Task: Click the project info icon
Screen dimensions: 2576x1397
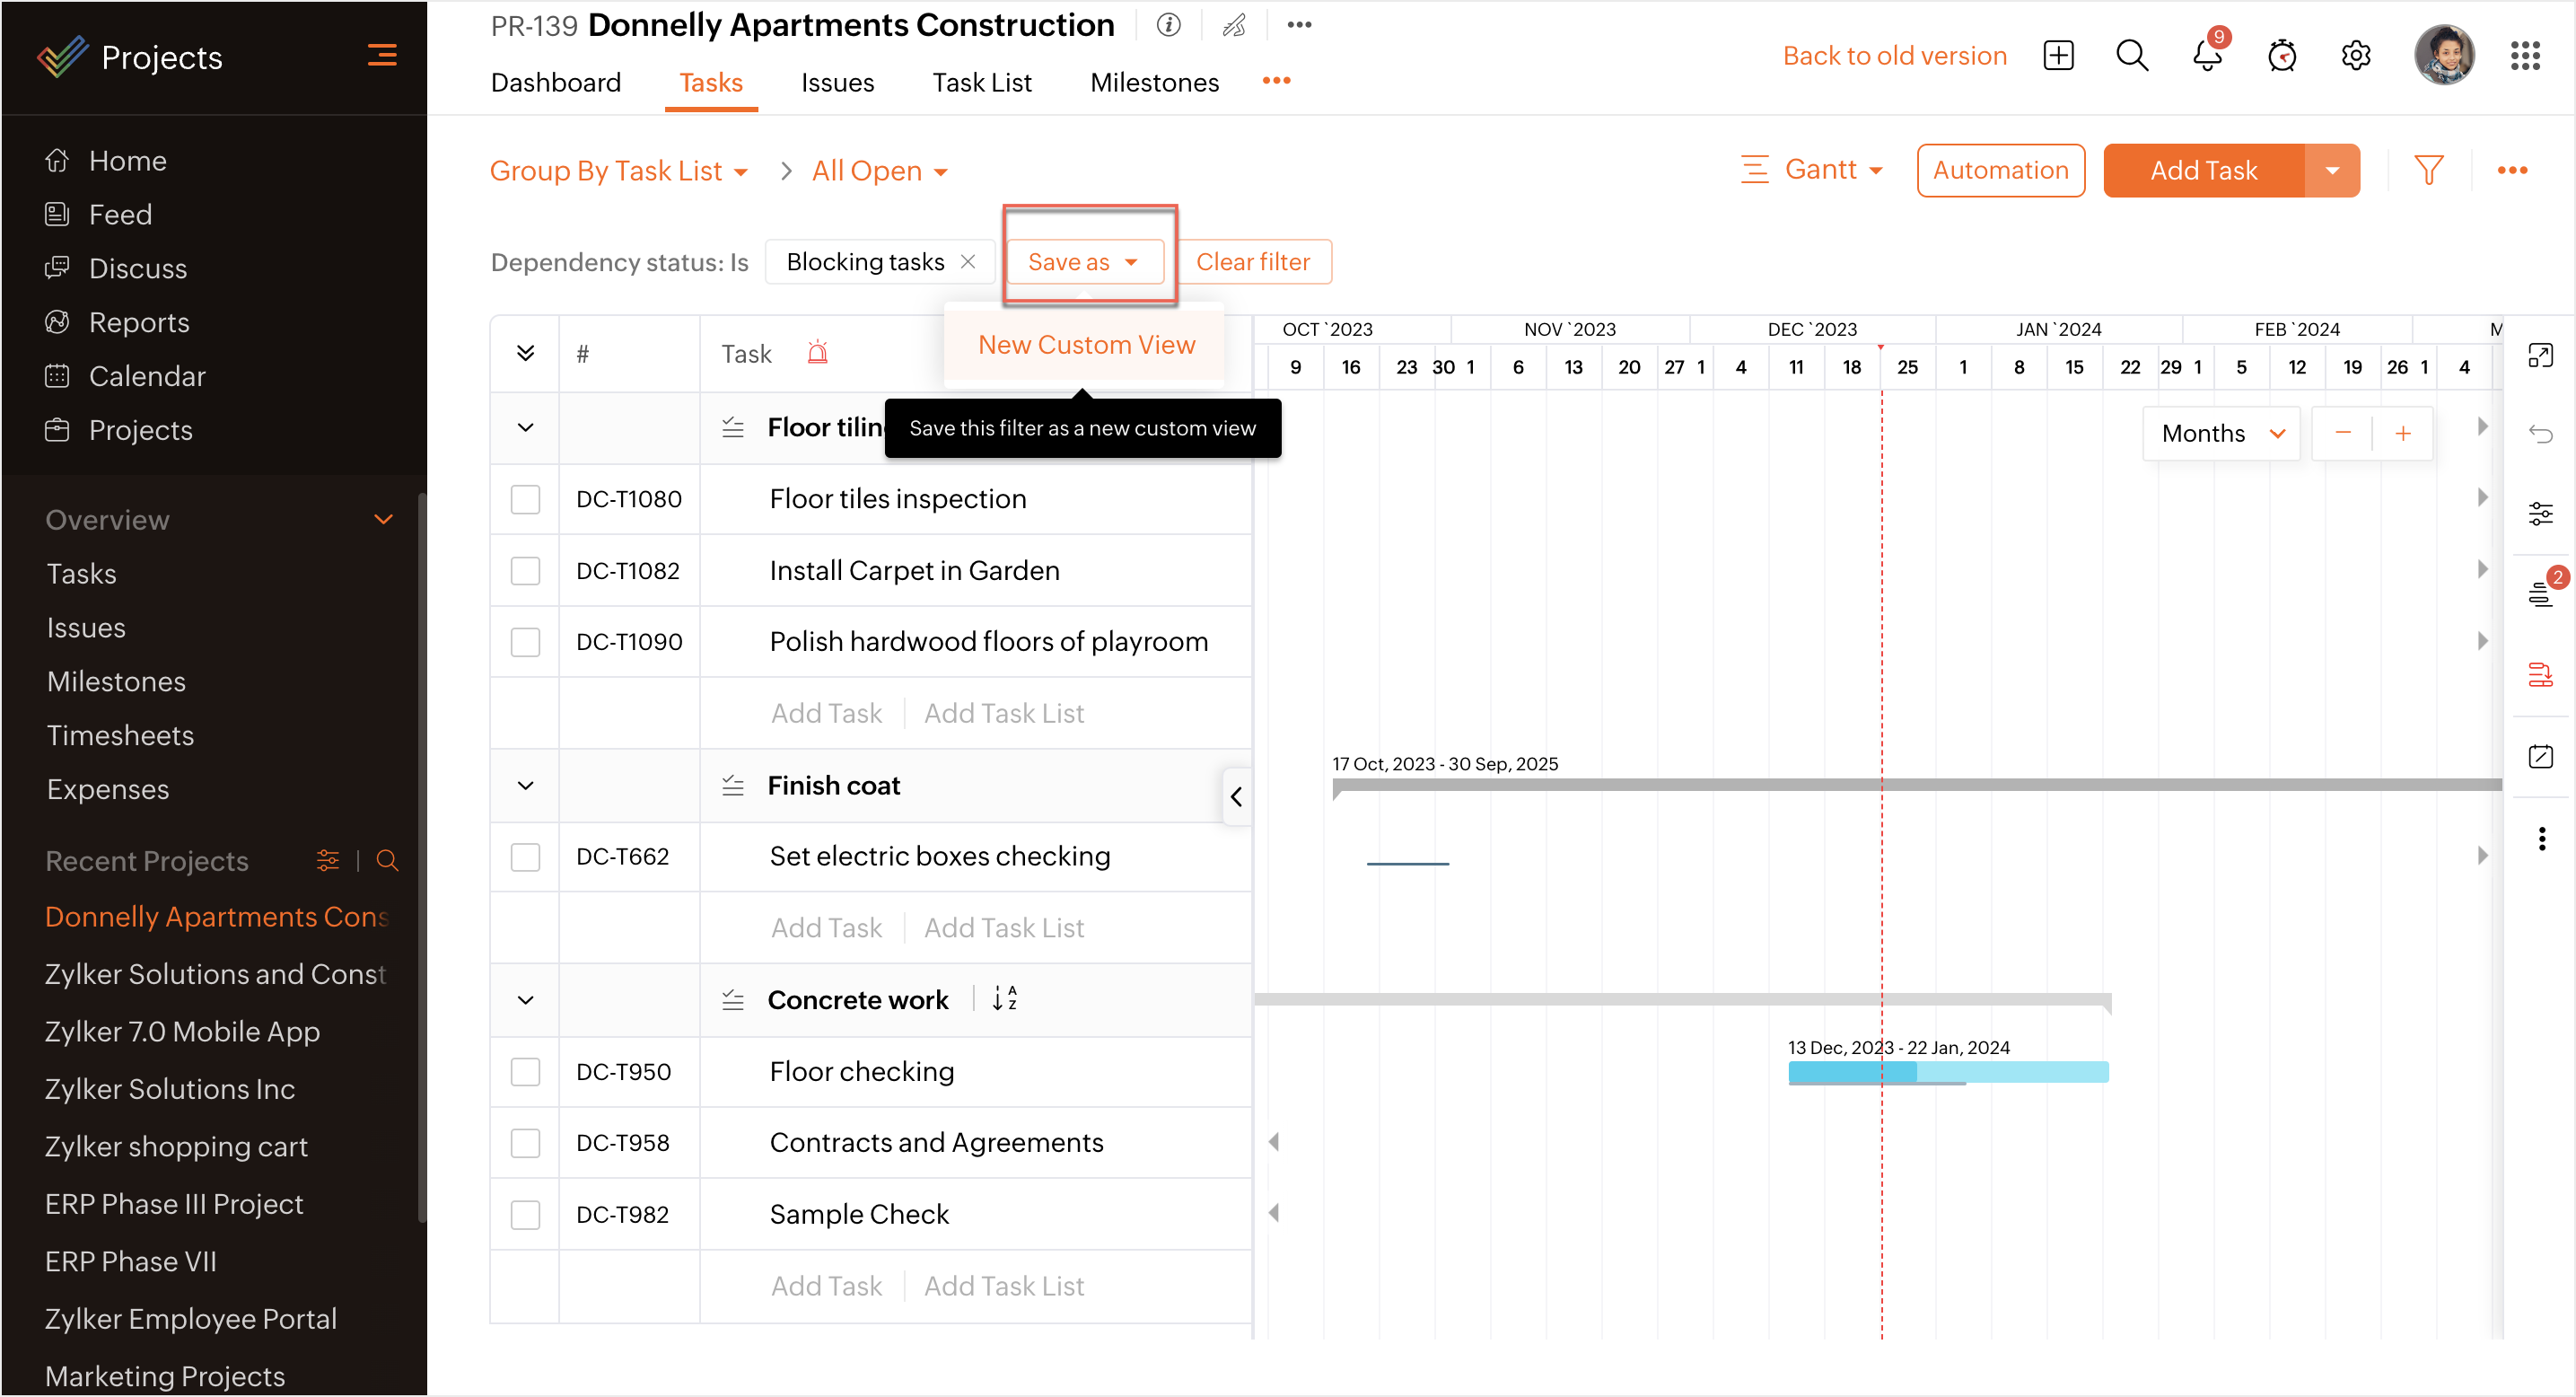Action: 1168,25
